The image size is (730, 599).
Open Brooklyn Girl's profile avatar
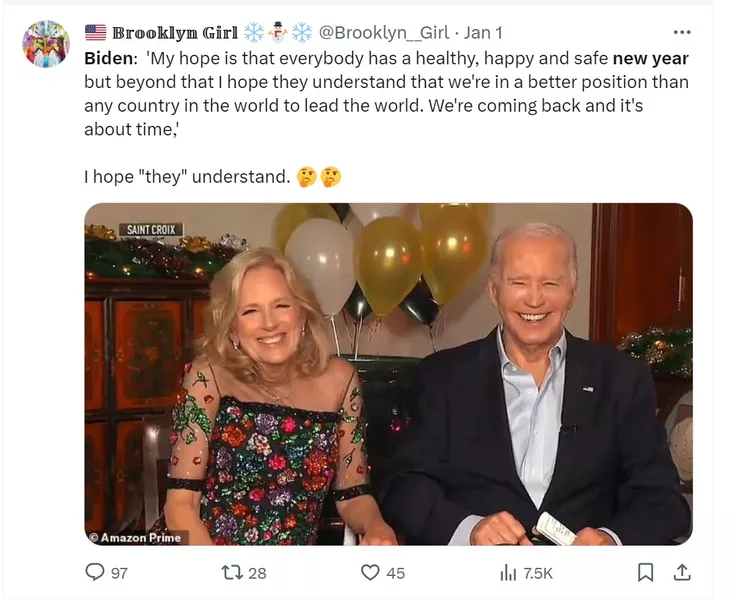click(x=46, y=44)
